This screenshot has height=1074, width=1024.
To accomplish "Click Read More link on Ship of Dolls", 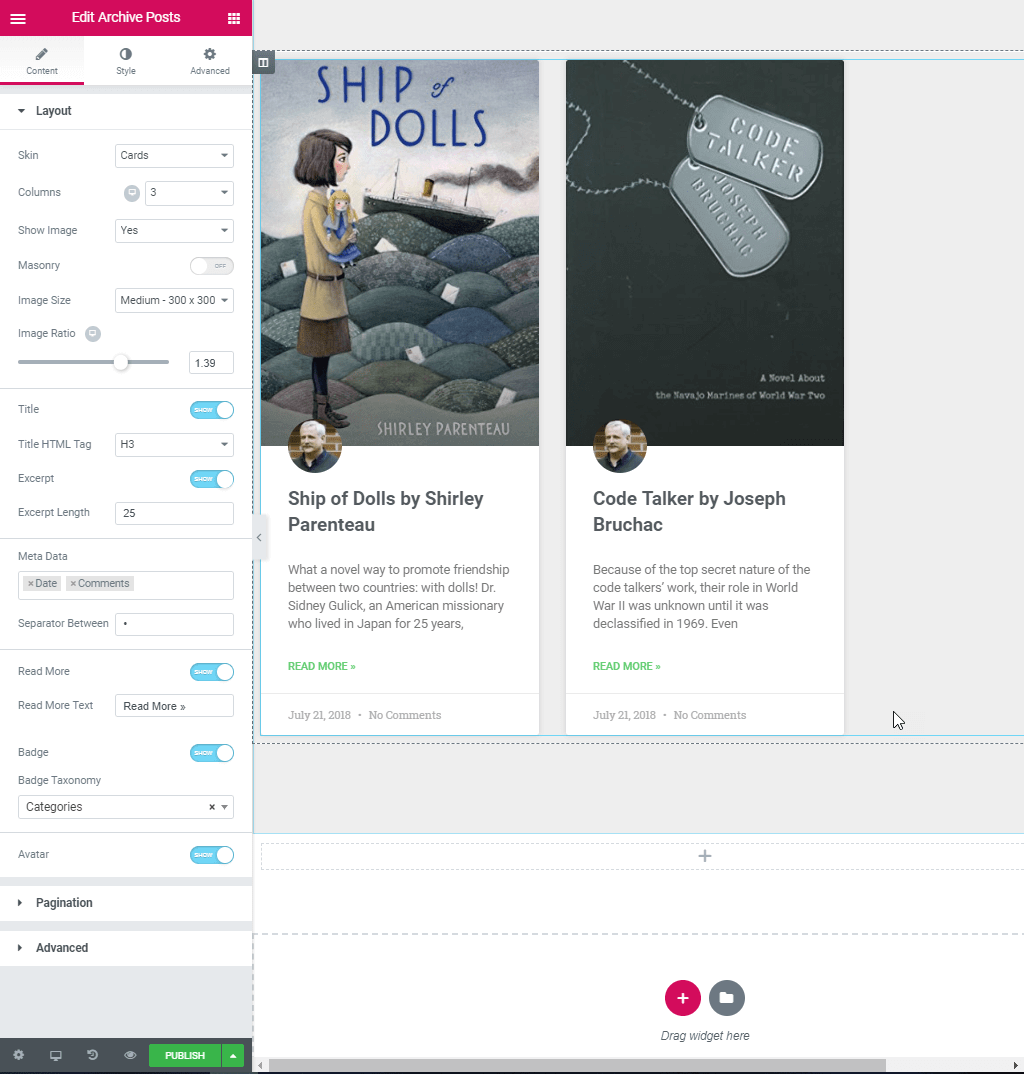I will click(x=321, y=666).
